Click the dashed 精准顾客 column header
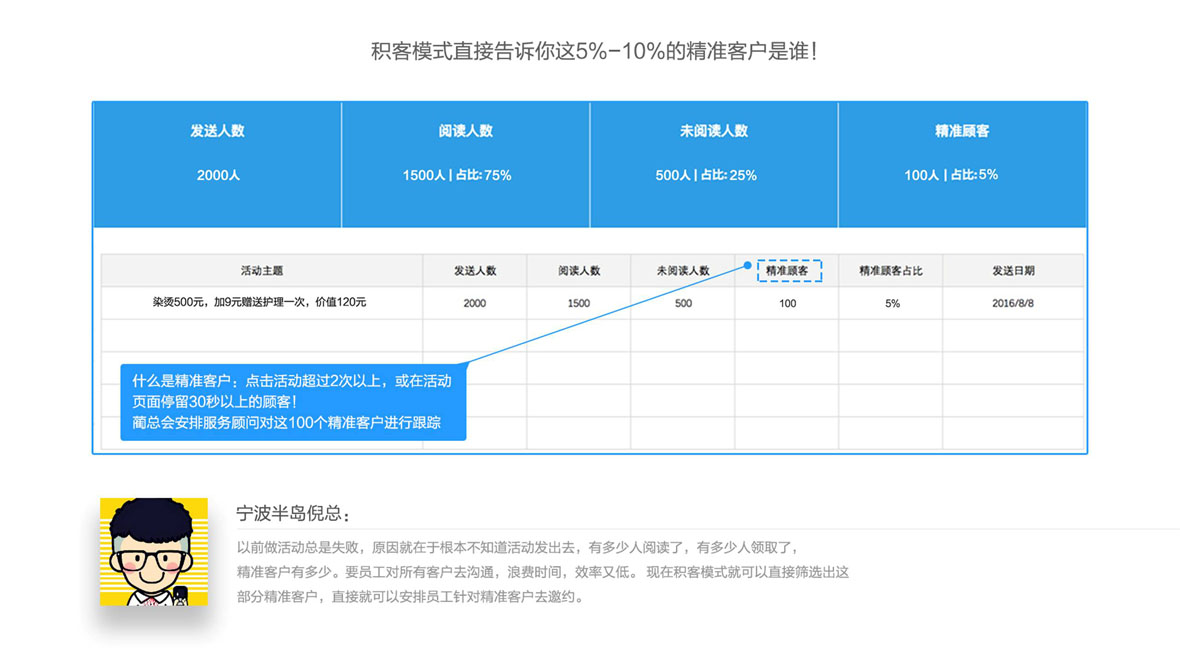 789,270
